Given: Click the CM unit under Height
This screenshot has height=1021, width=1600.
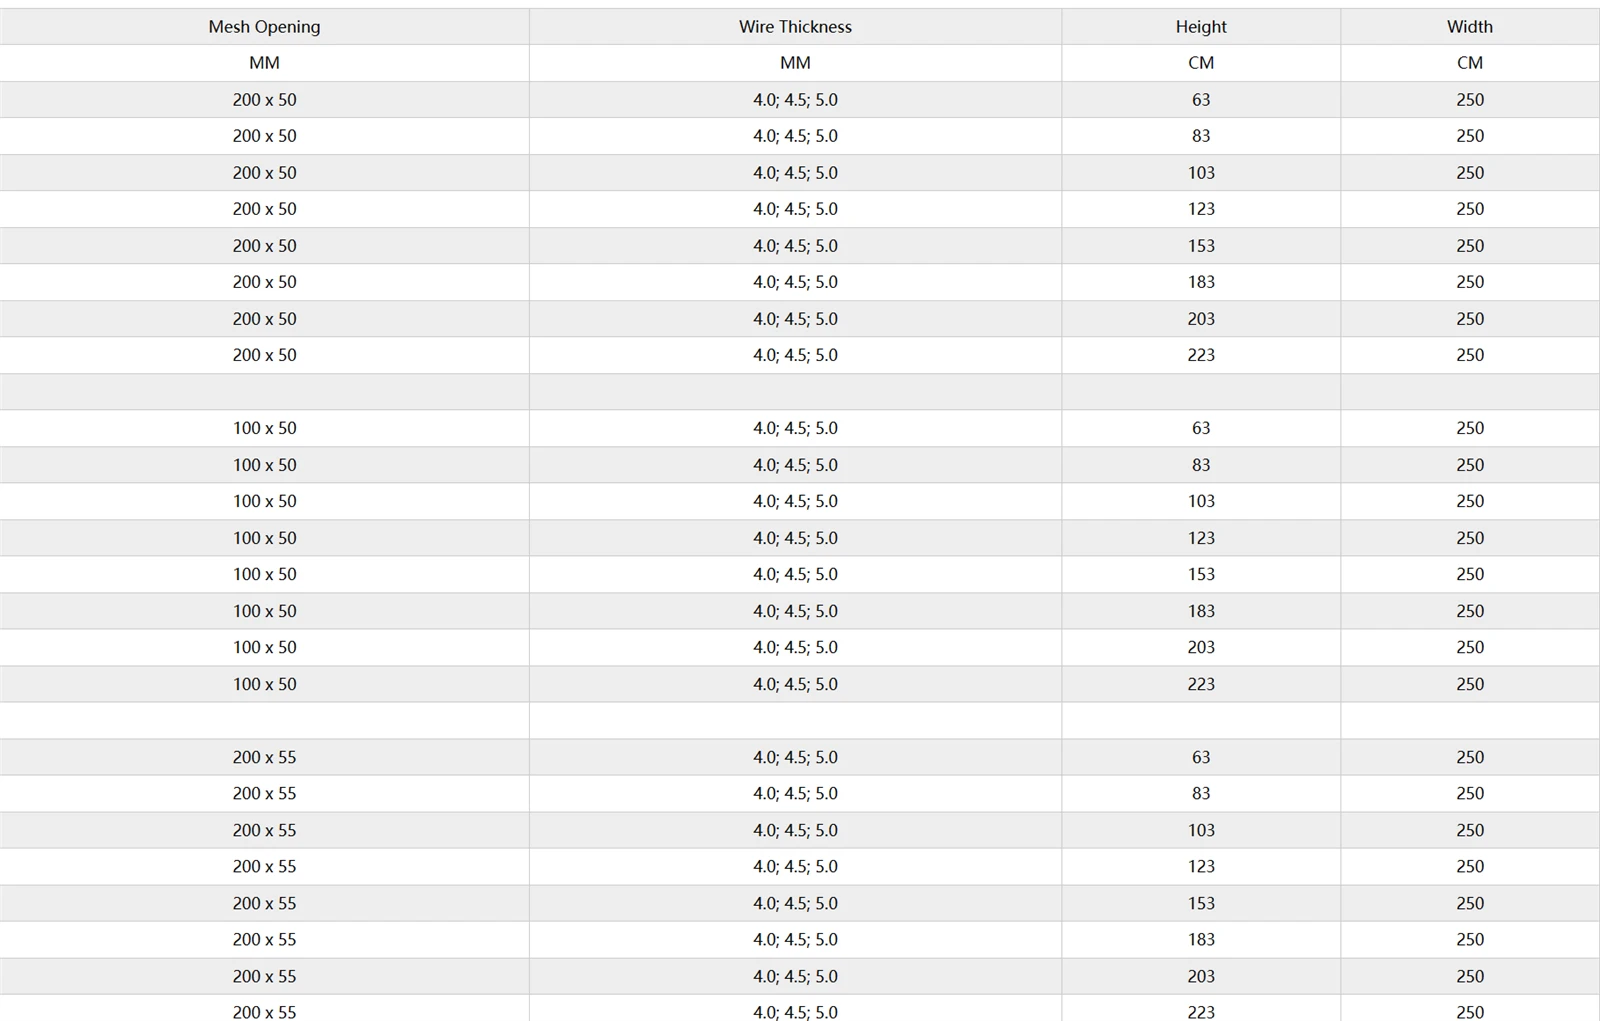Looking at the screenshot, I should click(1201, 63).
